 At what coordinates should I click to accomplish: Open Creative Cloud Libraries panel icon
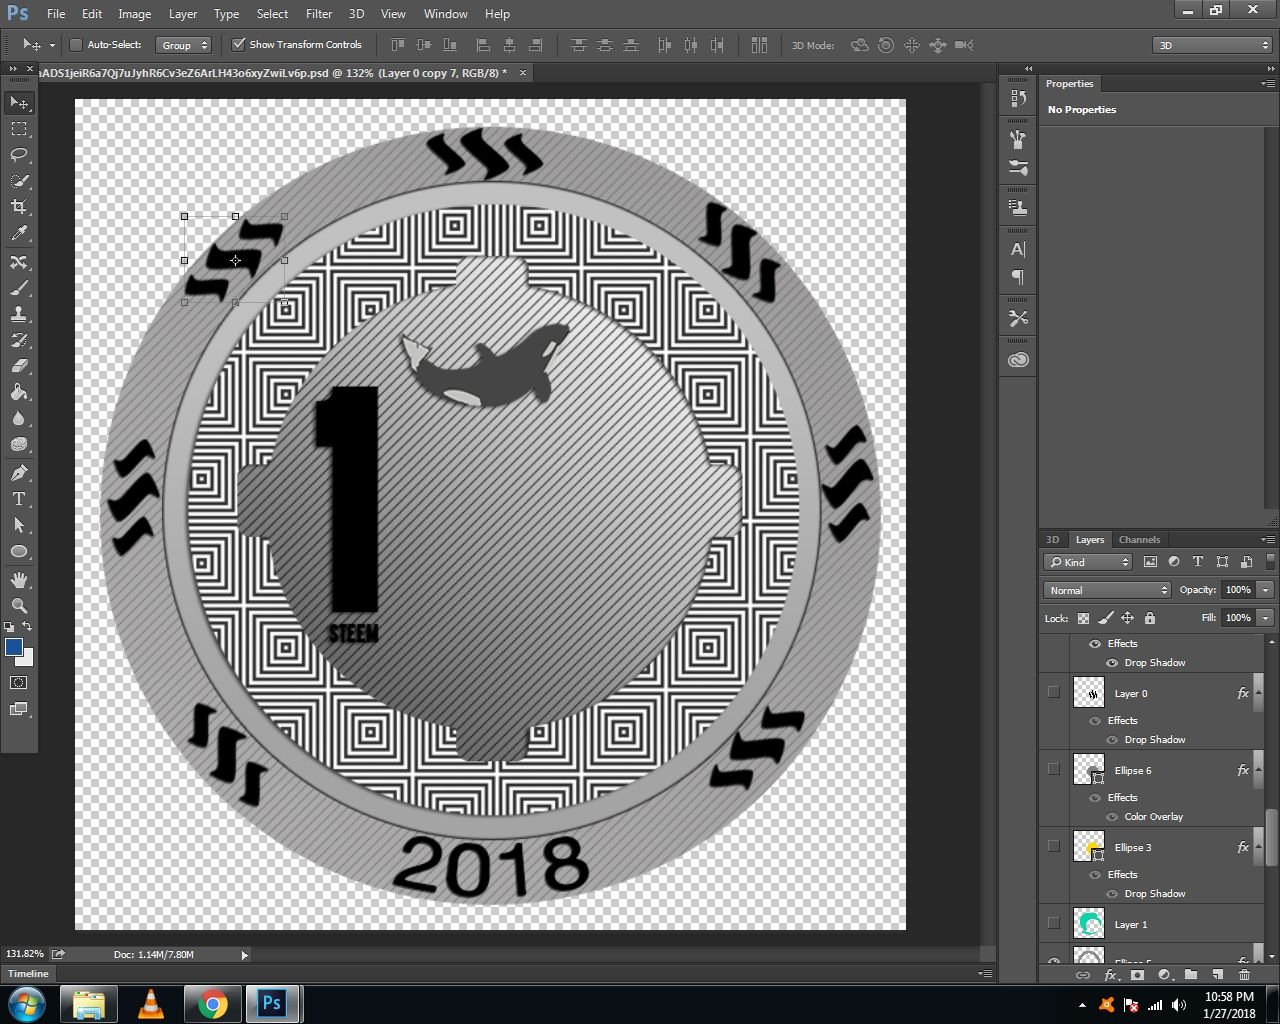point(1018,360)
